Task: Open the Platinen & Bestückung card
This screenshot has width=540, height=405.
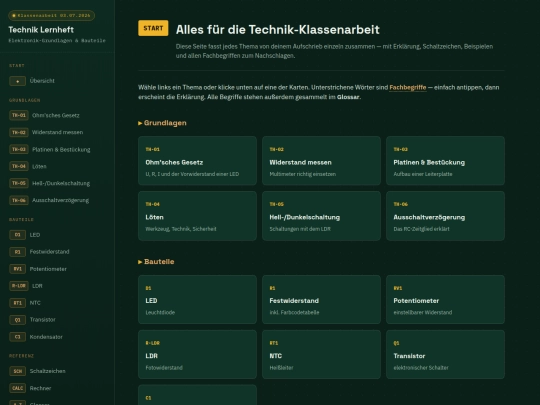Action: point(445,160)
